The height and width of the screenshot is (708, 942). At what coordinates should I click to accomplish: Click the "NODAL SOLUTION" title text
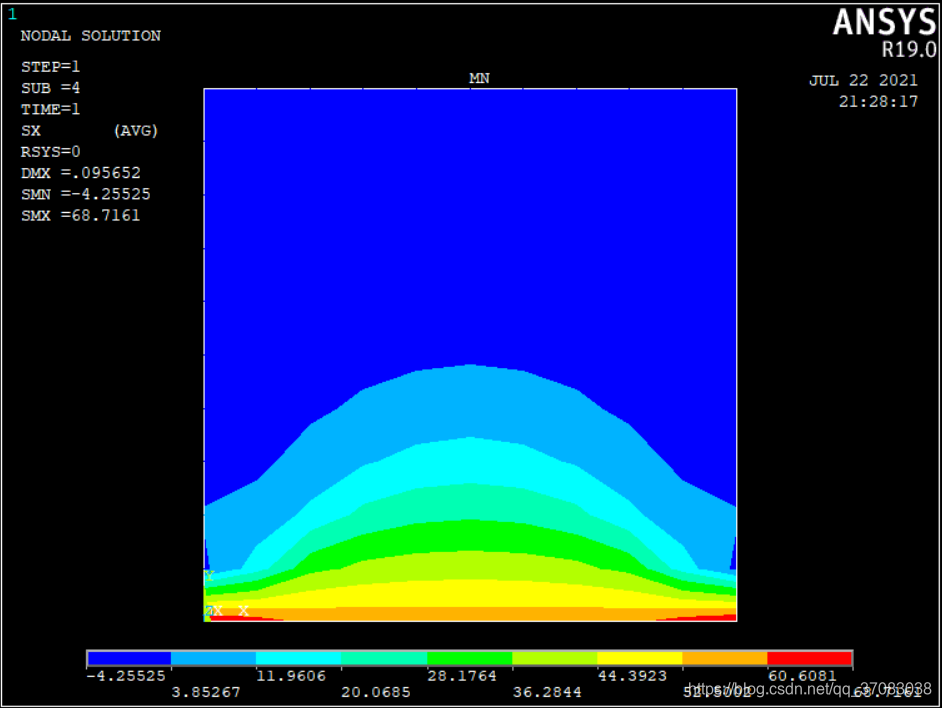91,36
